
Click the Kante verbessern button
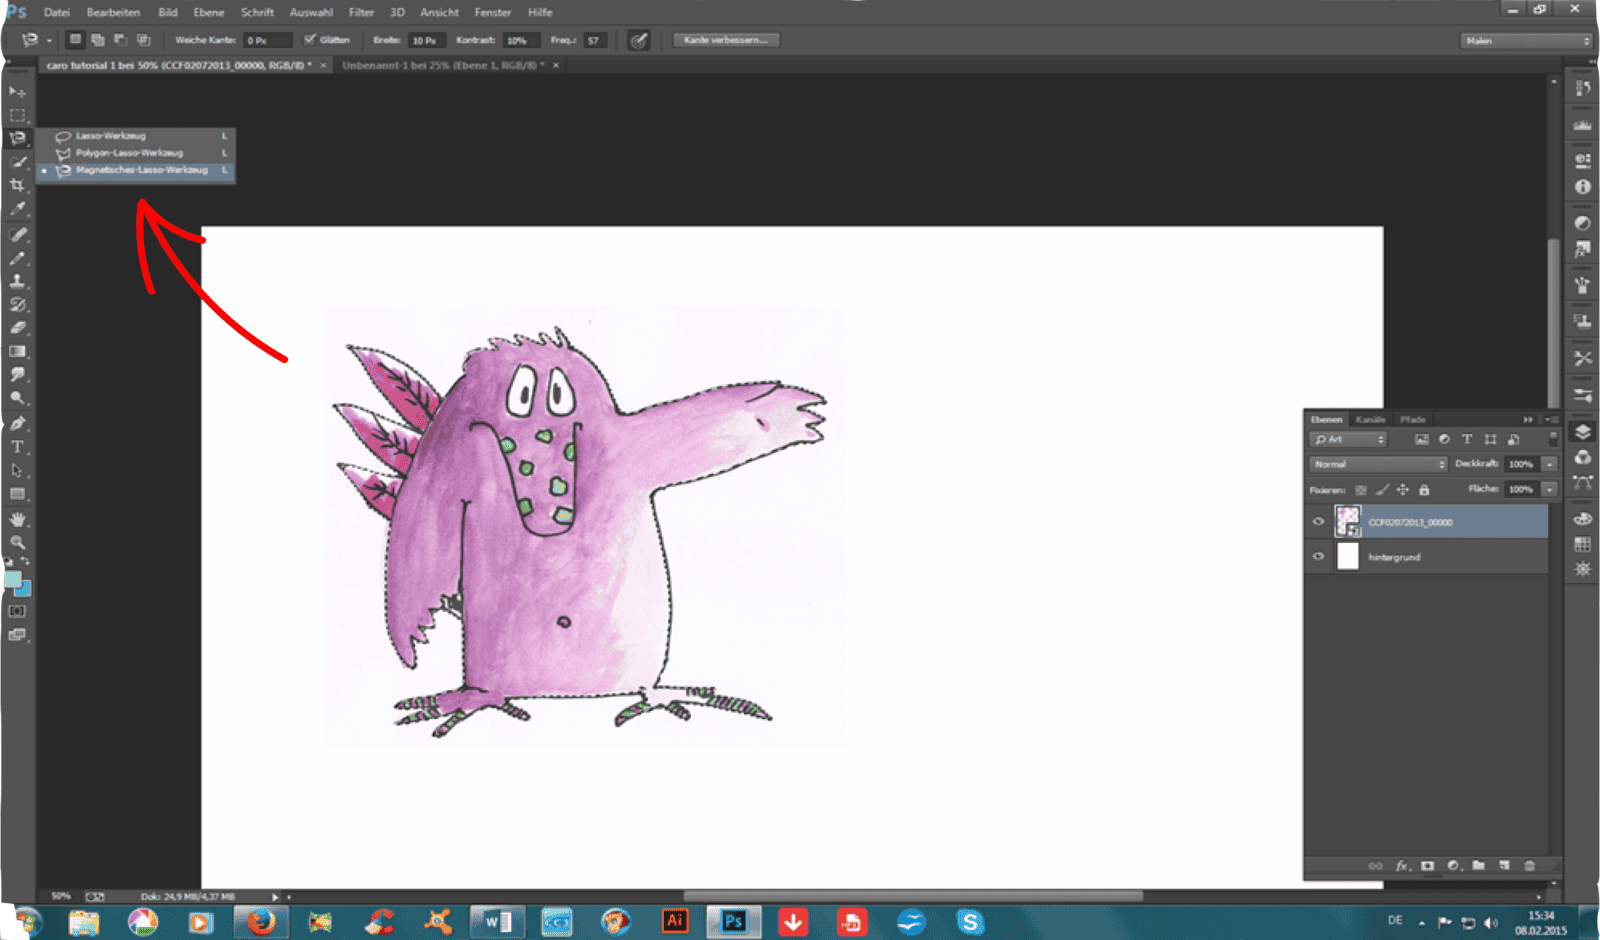pyautogui.click(x=726, y=40)
